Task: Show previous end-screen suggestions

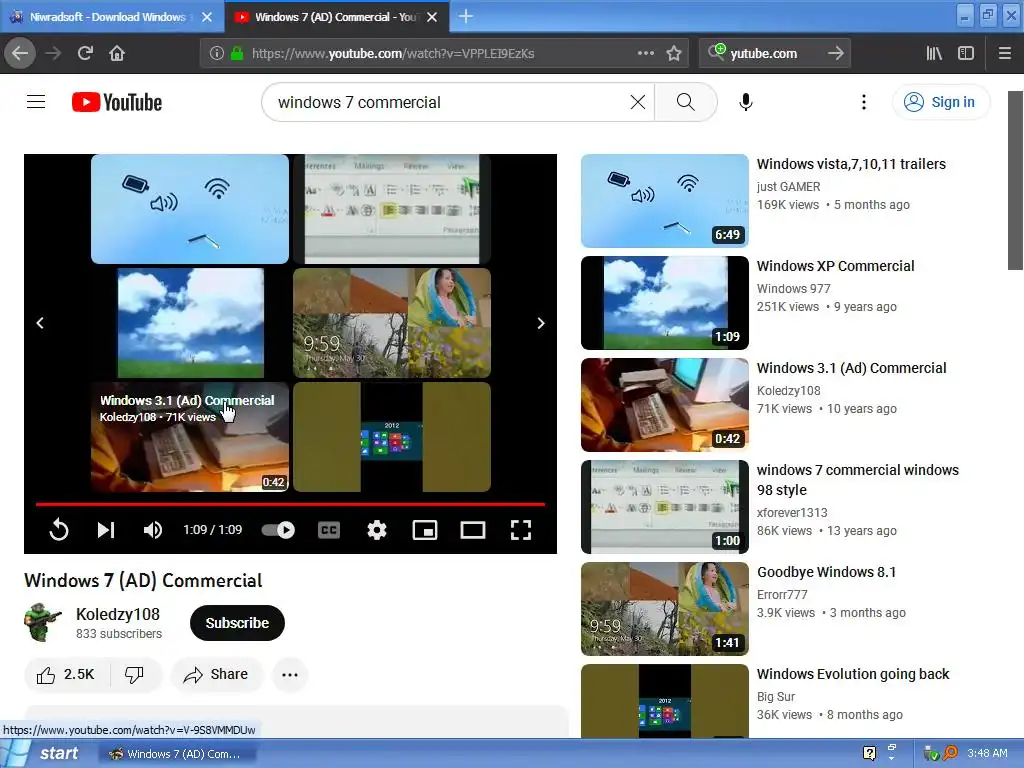Action: pyautogui.click(x=40, y=323)
